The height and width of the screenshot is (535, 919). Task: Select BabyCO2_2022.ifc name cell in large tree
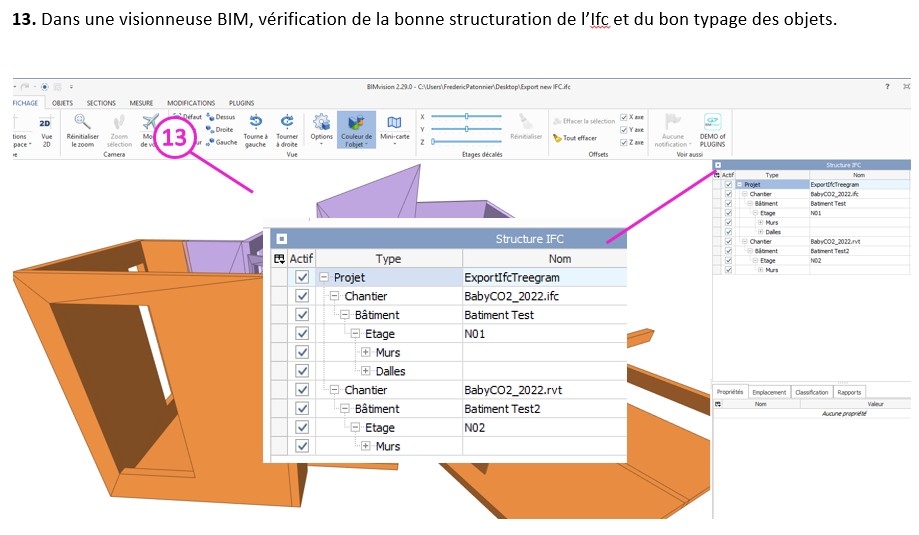[x=511, y=296]
